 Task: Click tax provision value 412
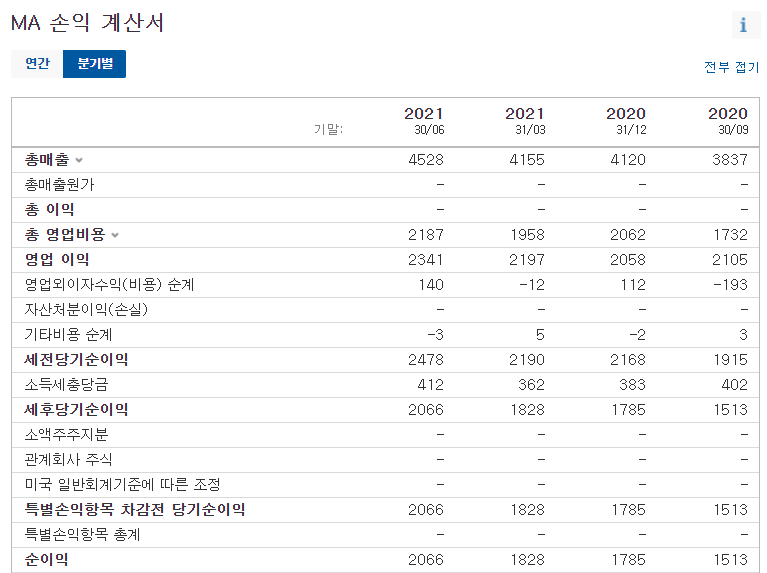430,385
